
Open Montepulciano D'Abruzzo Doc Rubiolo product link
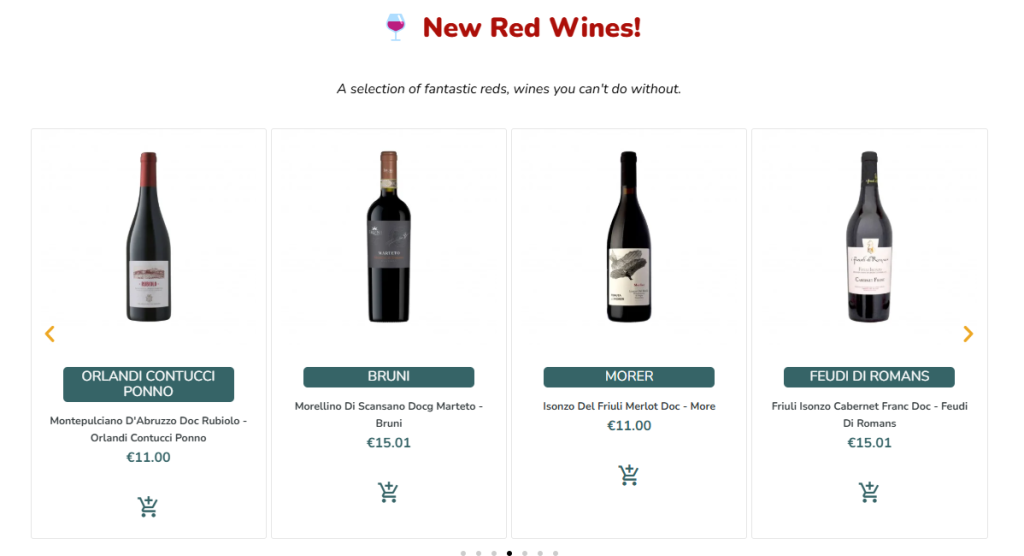click(149, 429)
